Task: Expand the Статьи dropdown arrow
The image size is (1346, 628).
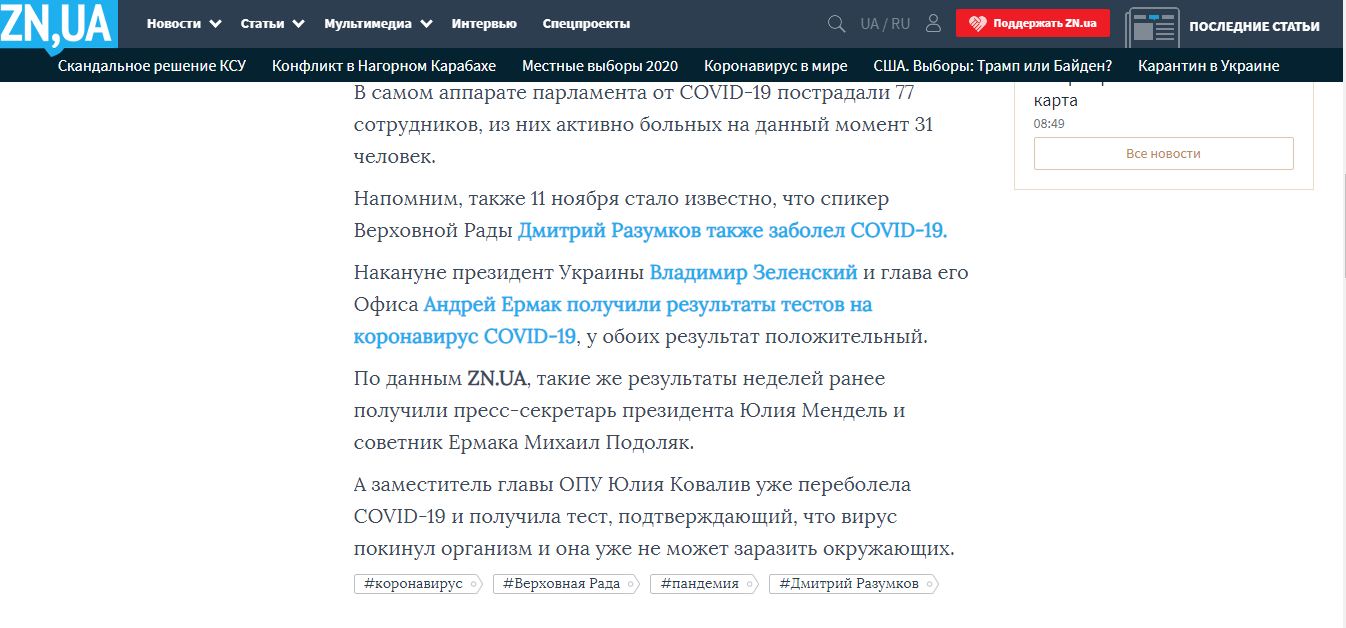Action: (x=301, y=24)
